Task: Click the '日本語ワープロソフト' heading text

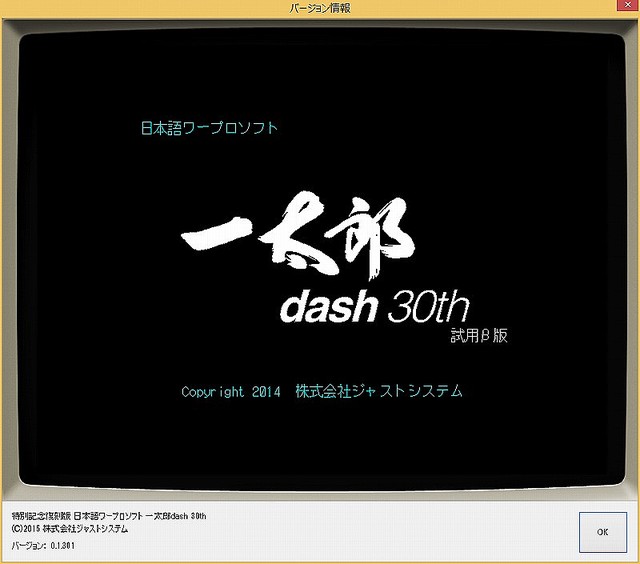Action: [209, 128]
